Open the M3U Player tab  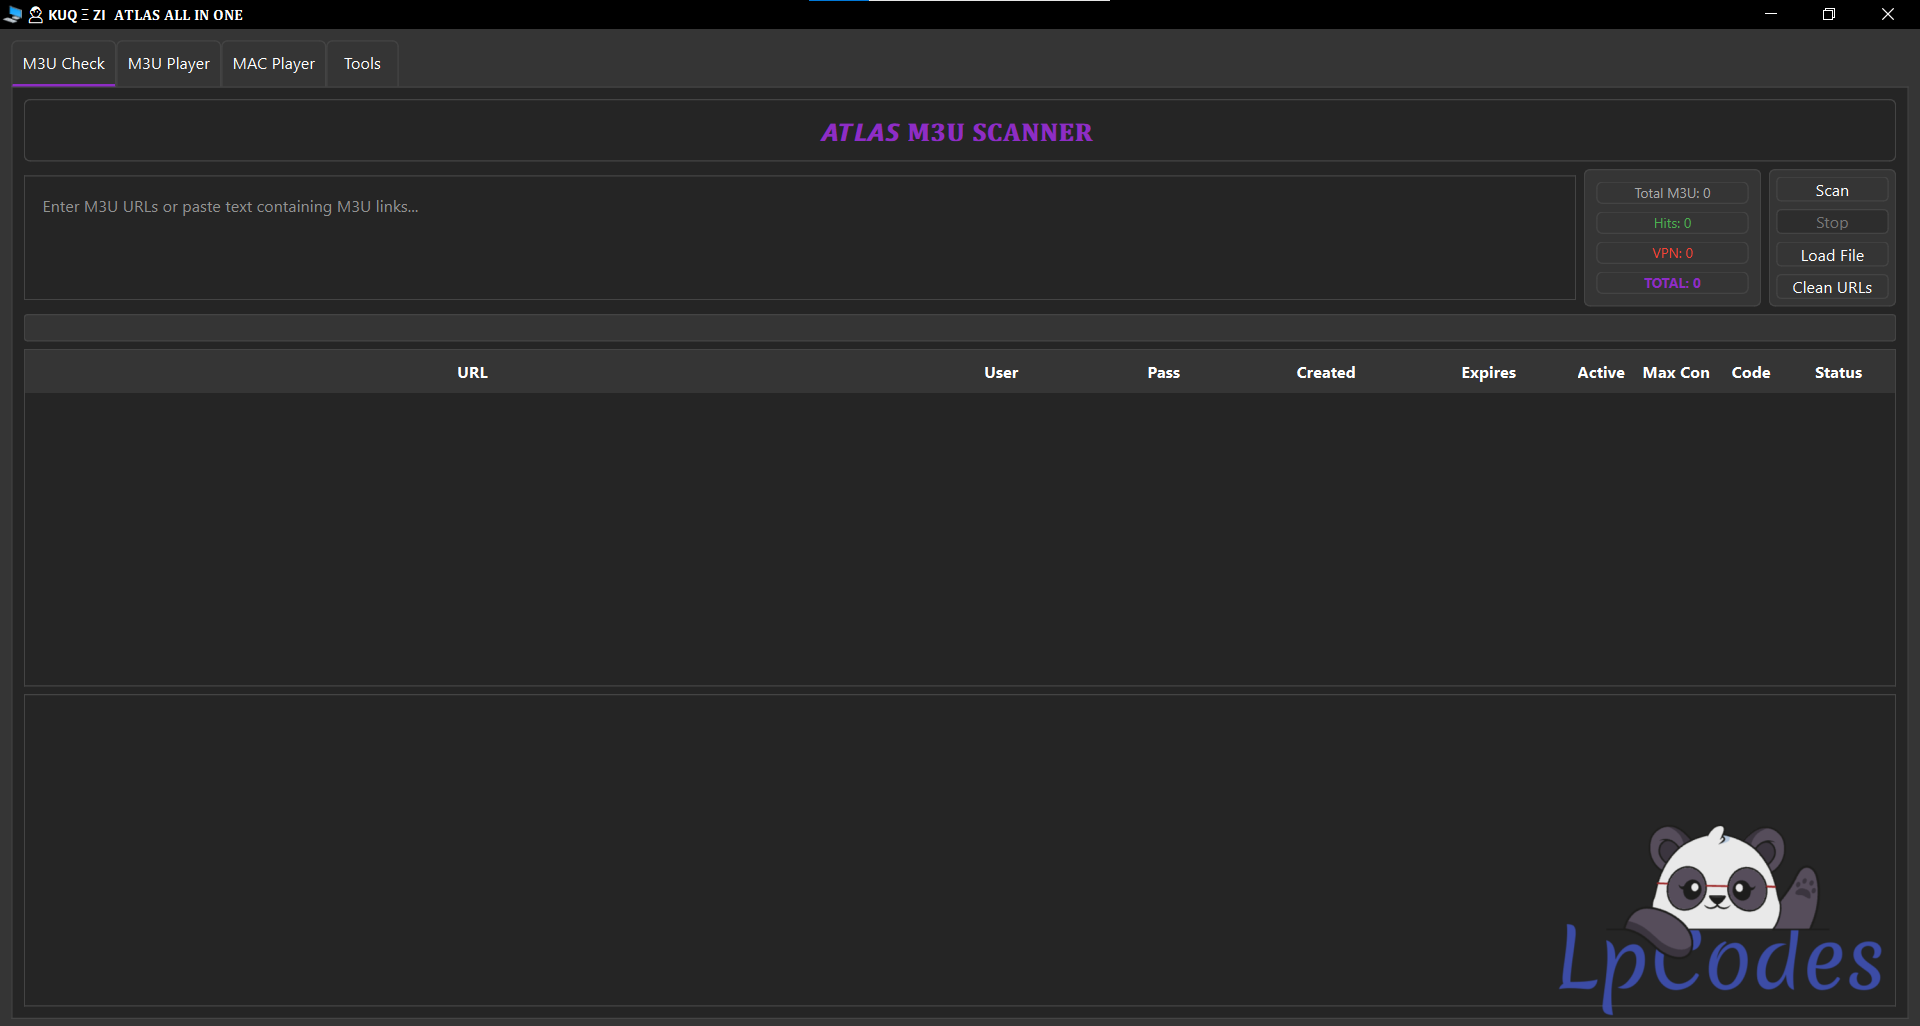[x=168, y=64]
